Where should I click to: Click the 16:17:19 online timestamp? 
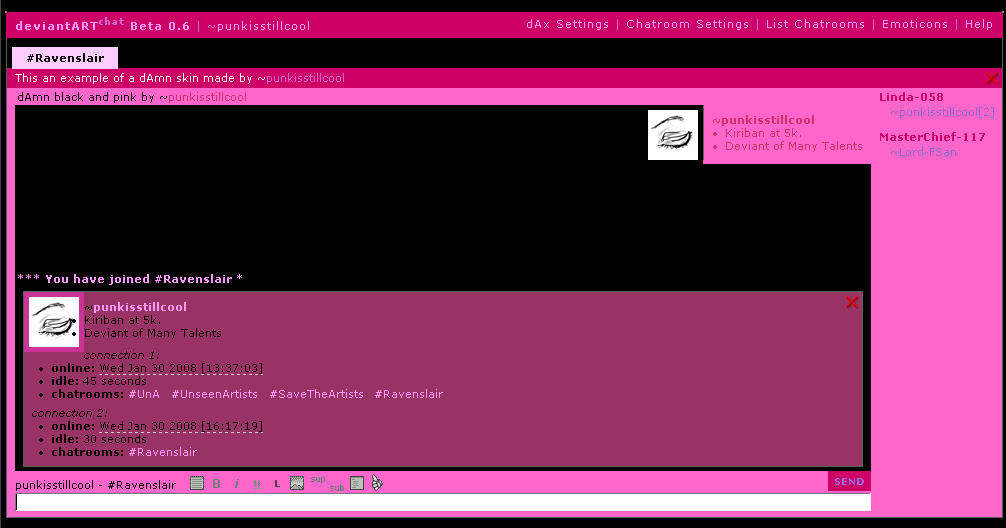point(181,426)
